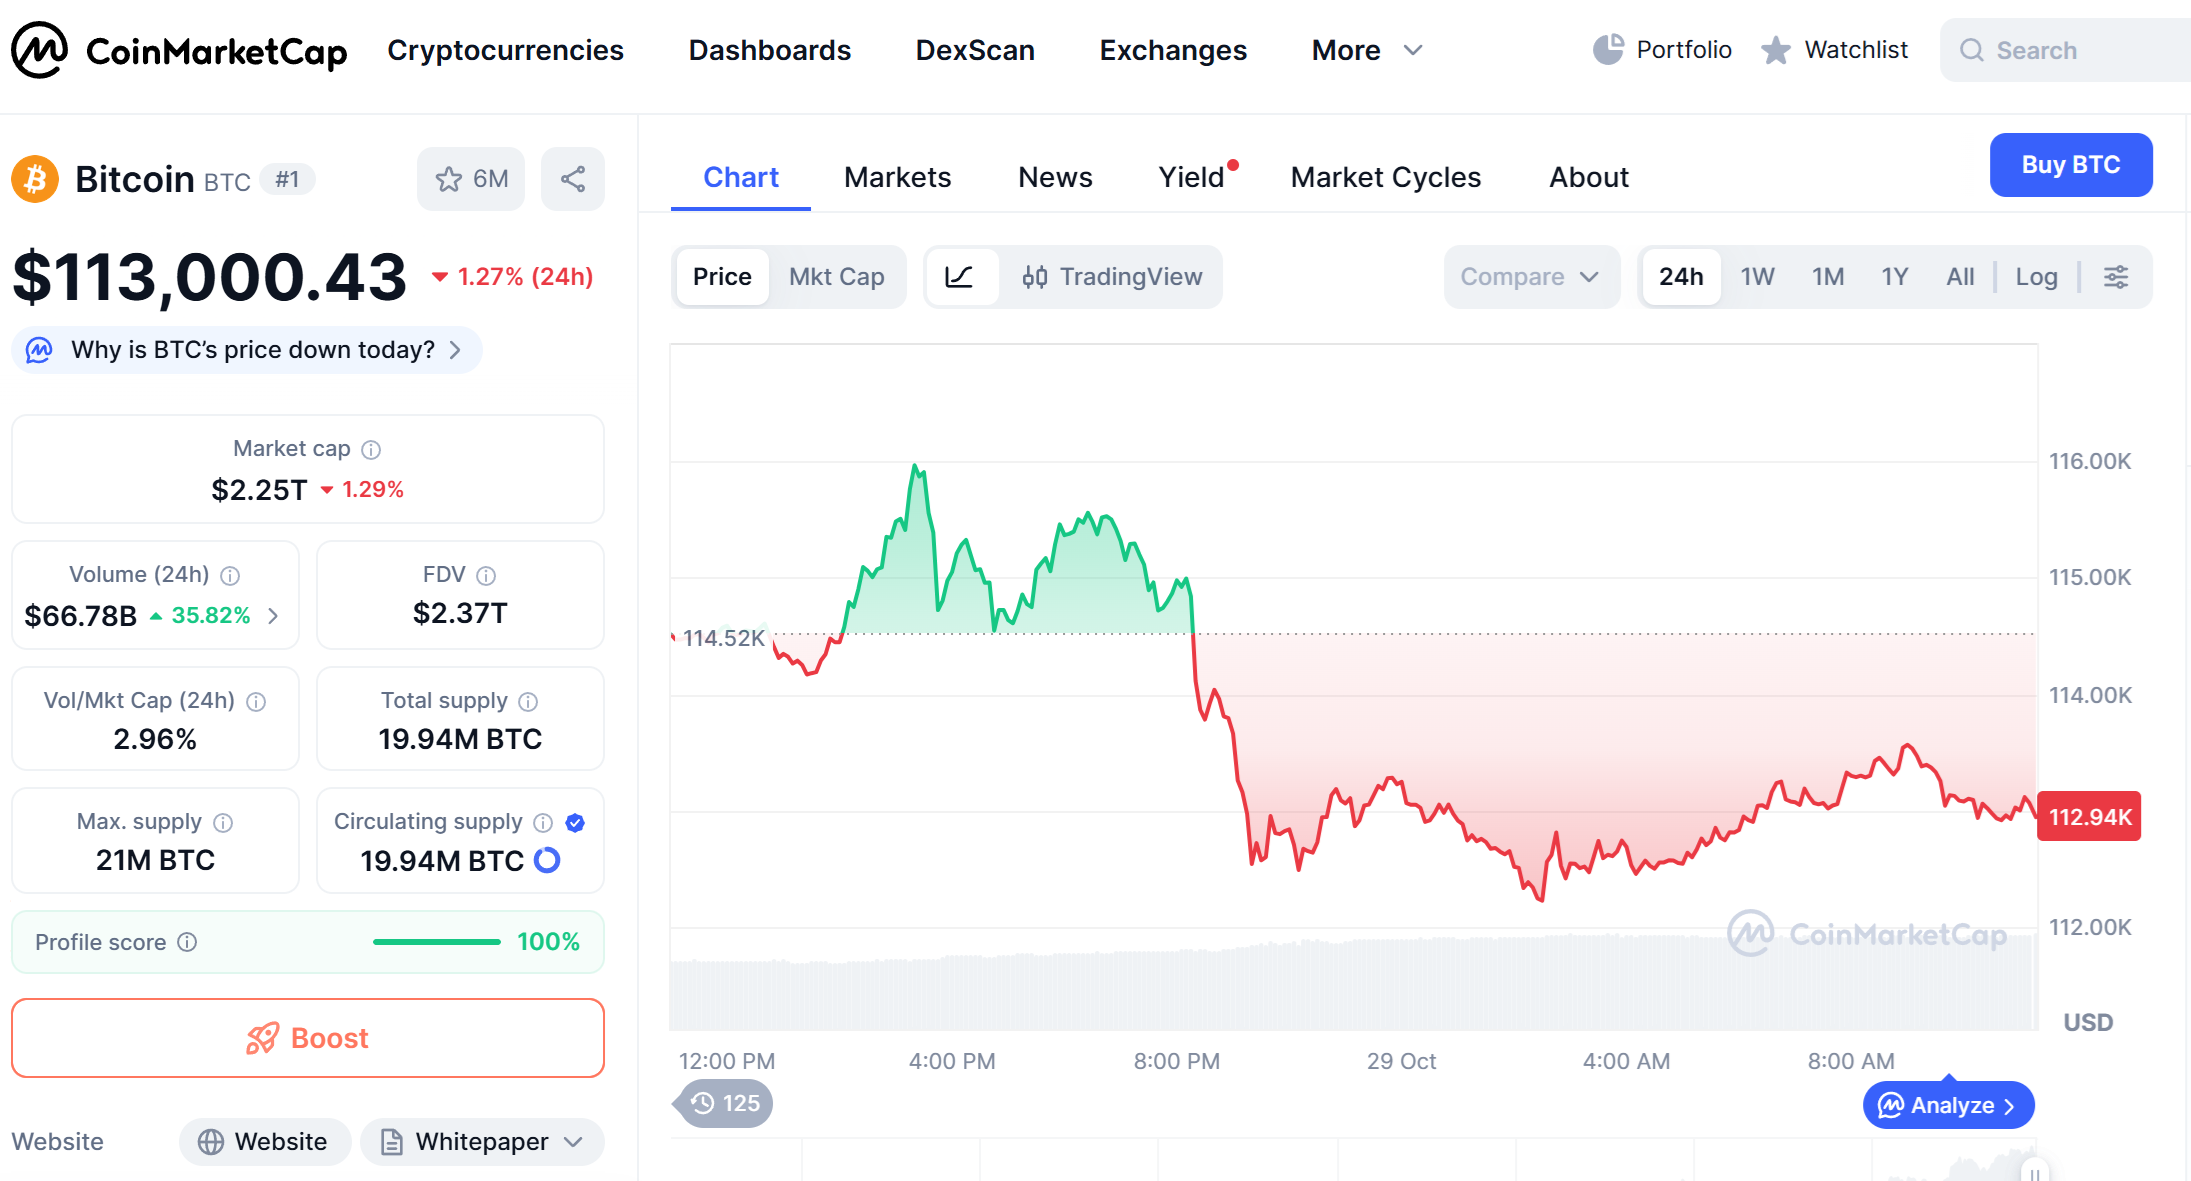
Task: Select the line chart view icon
Action: pos(959,277)
